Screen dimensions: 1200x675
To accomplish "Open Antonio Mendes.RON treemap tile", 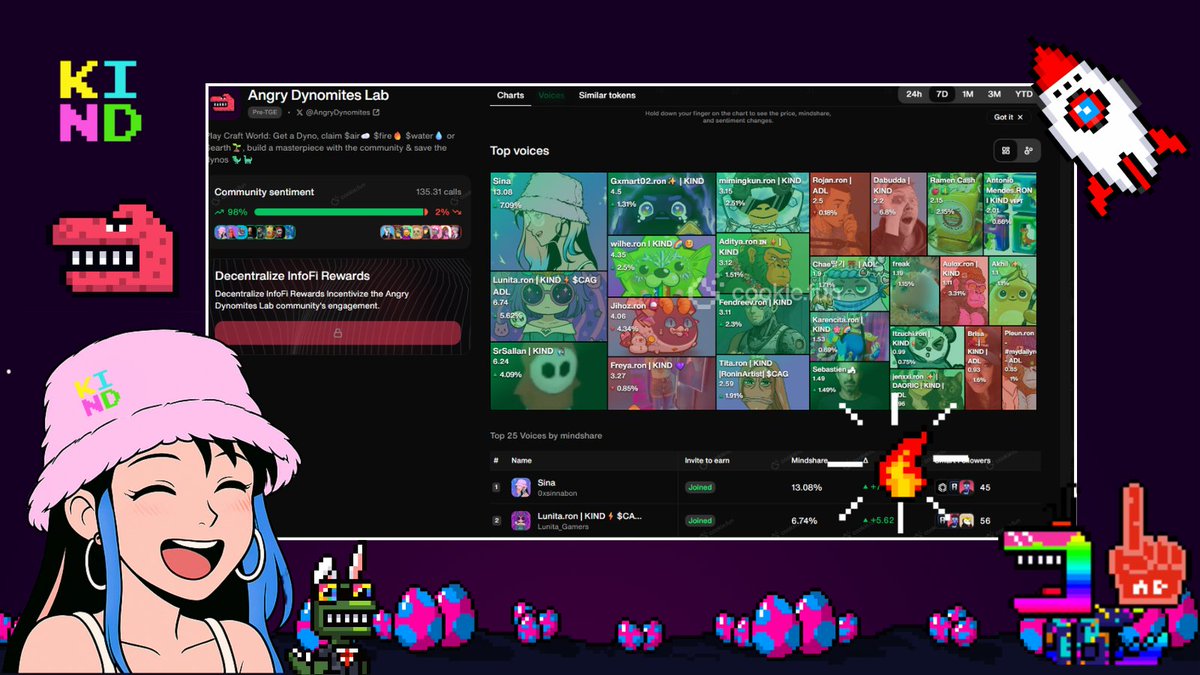I will (1010, 213).
